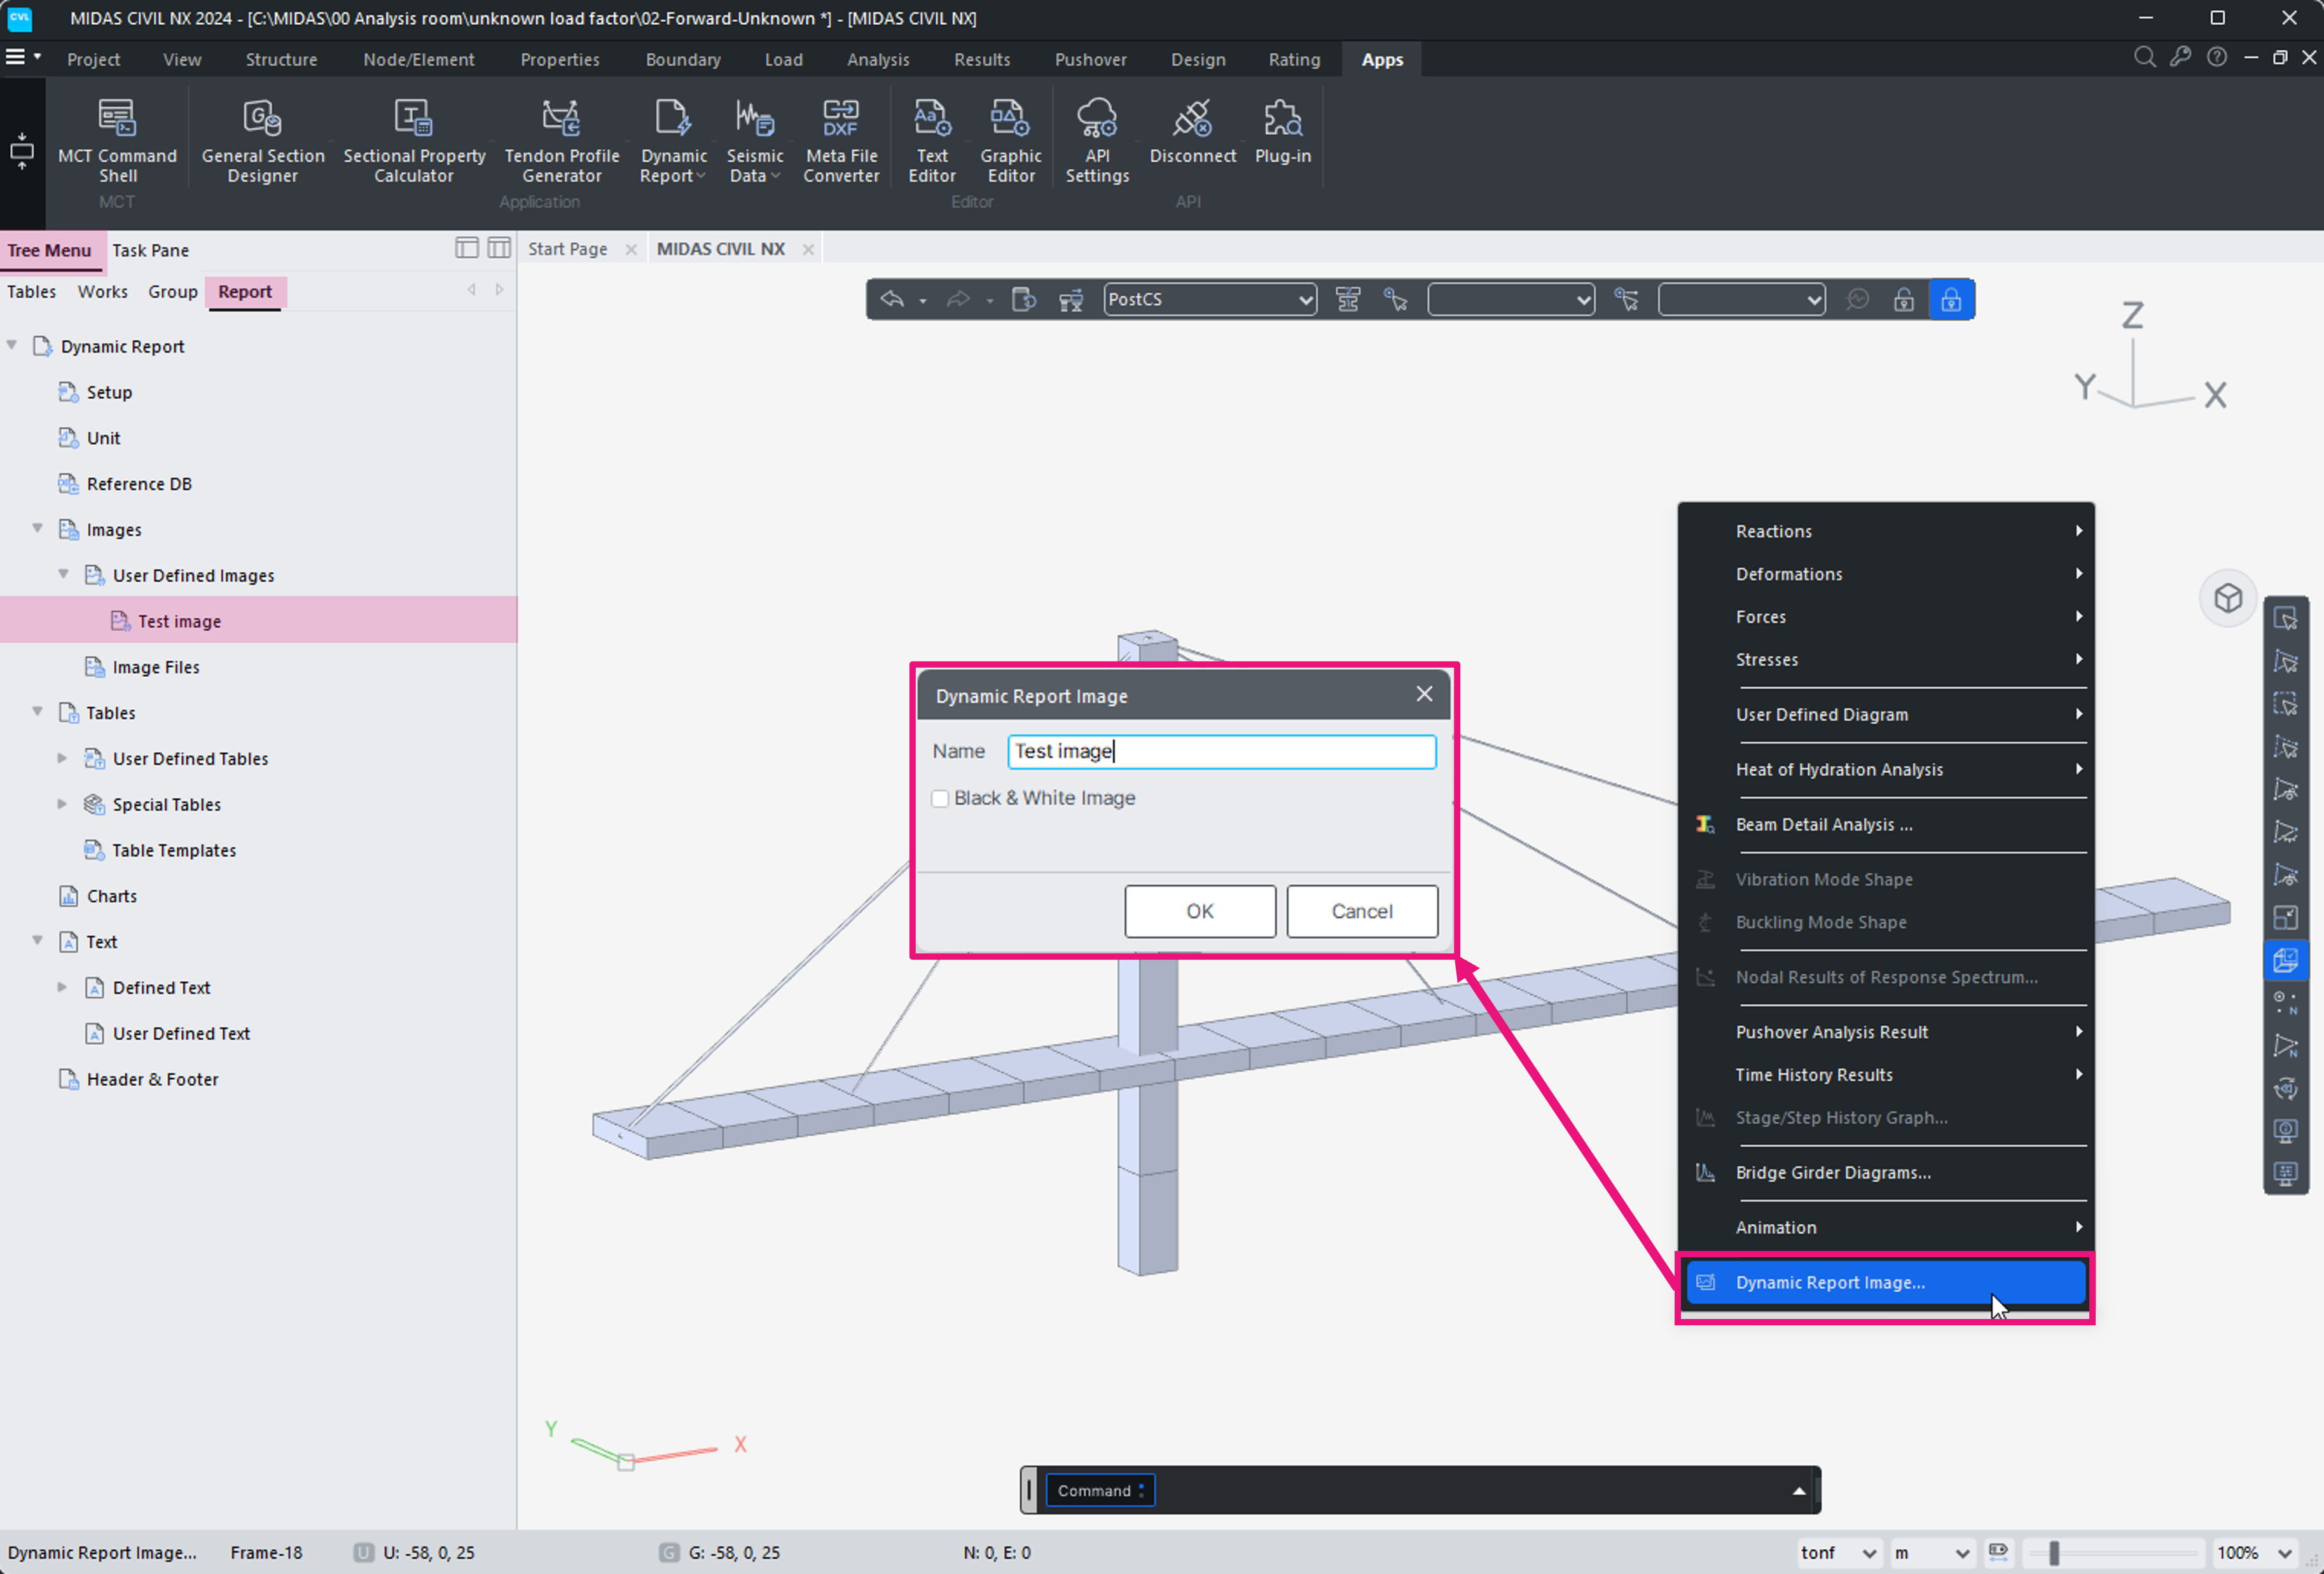Click the hamburger menu icon
The image size is (2324, 1574).
[15, 57]
